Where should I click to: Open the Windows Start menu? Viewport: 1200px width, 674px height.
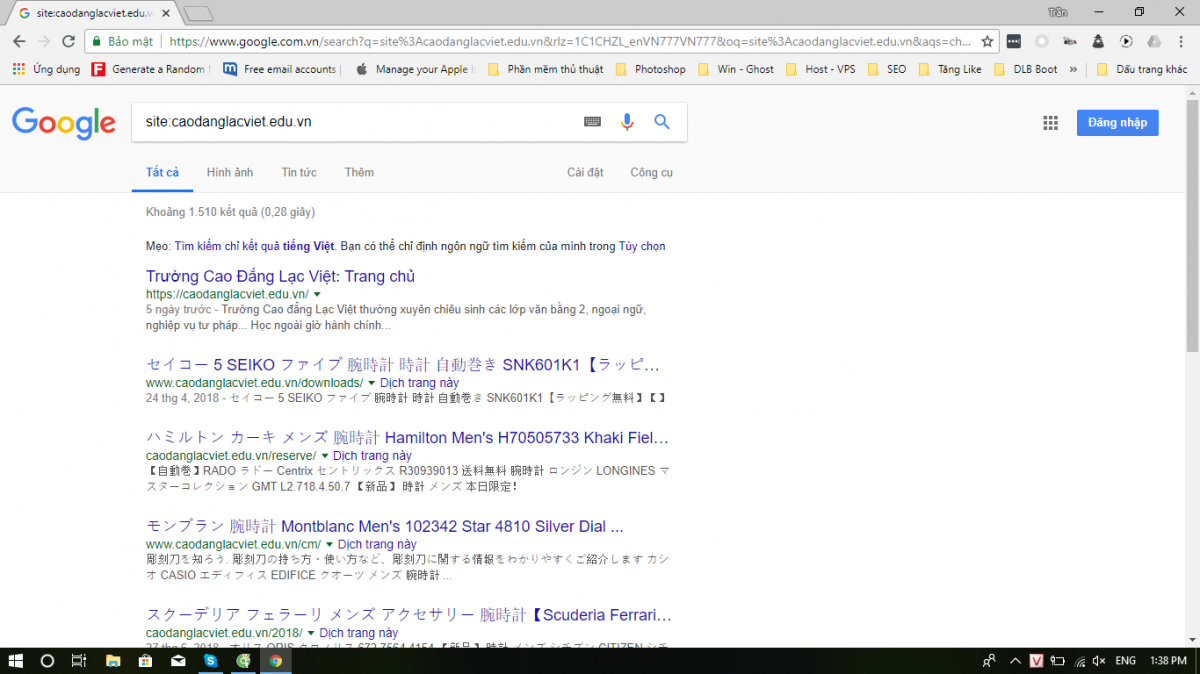click(x=16, y=660)
